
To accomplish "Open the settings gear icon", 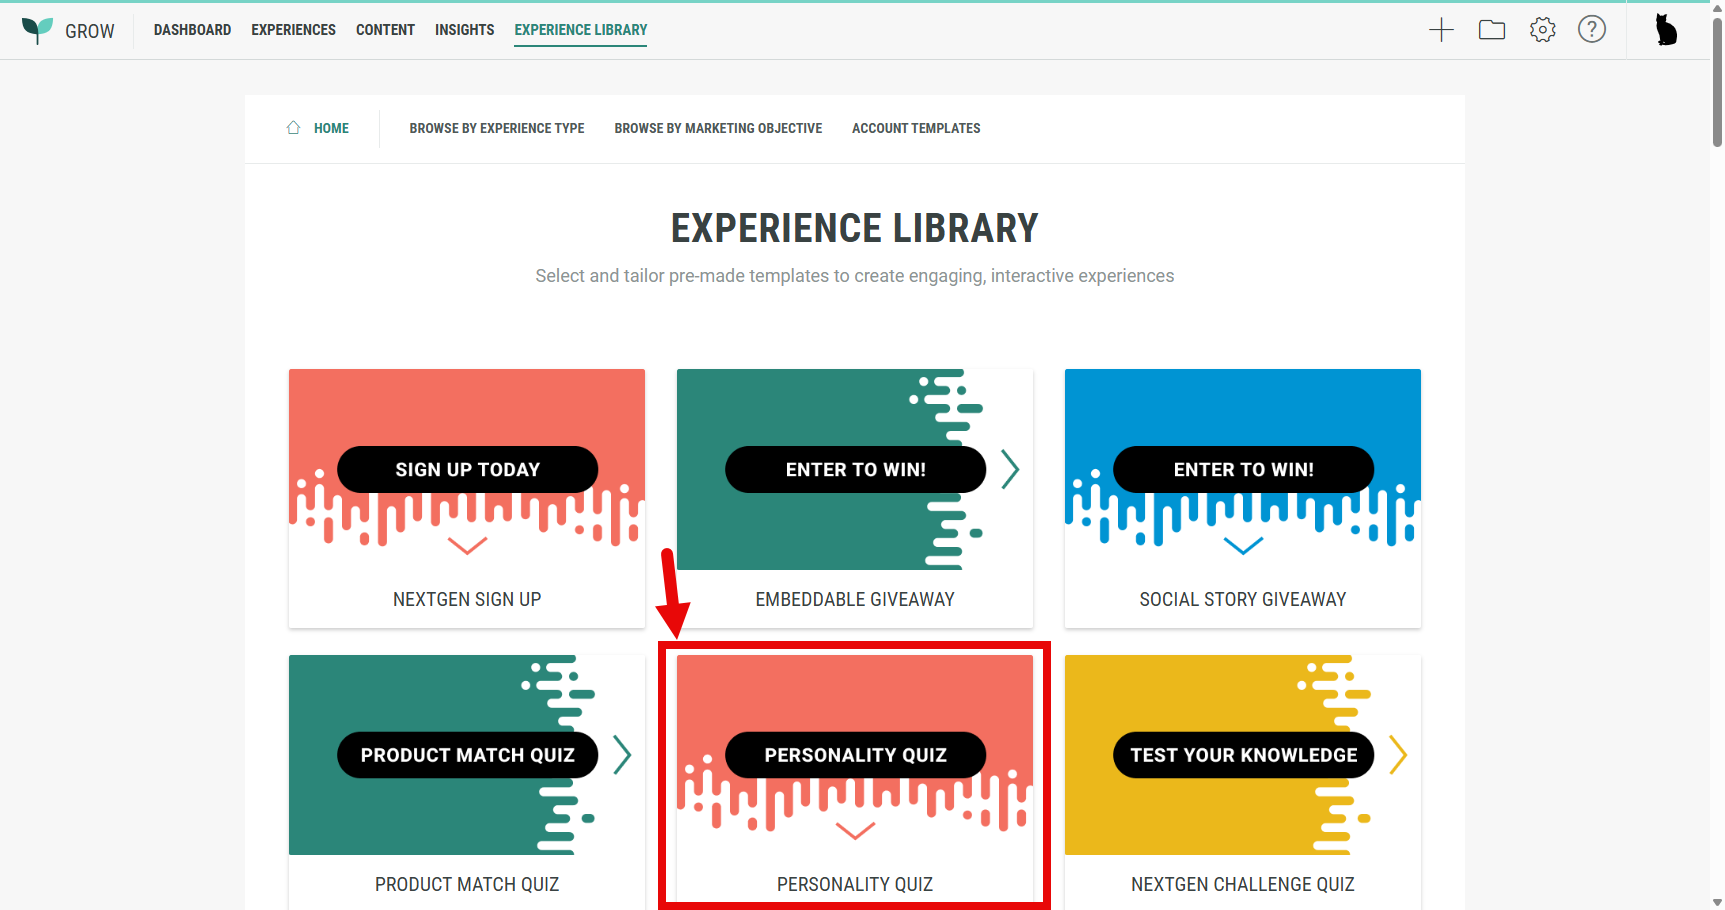I will pos(1543,30).
